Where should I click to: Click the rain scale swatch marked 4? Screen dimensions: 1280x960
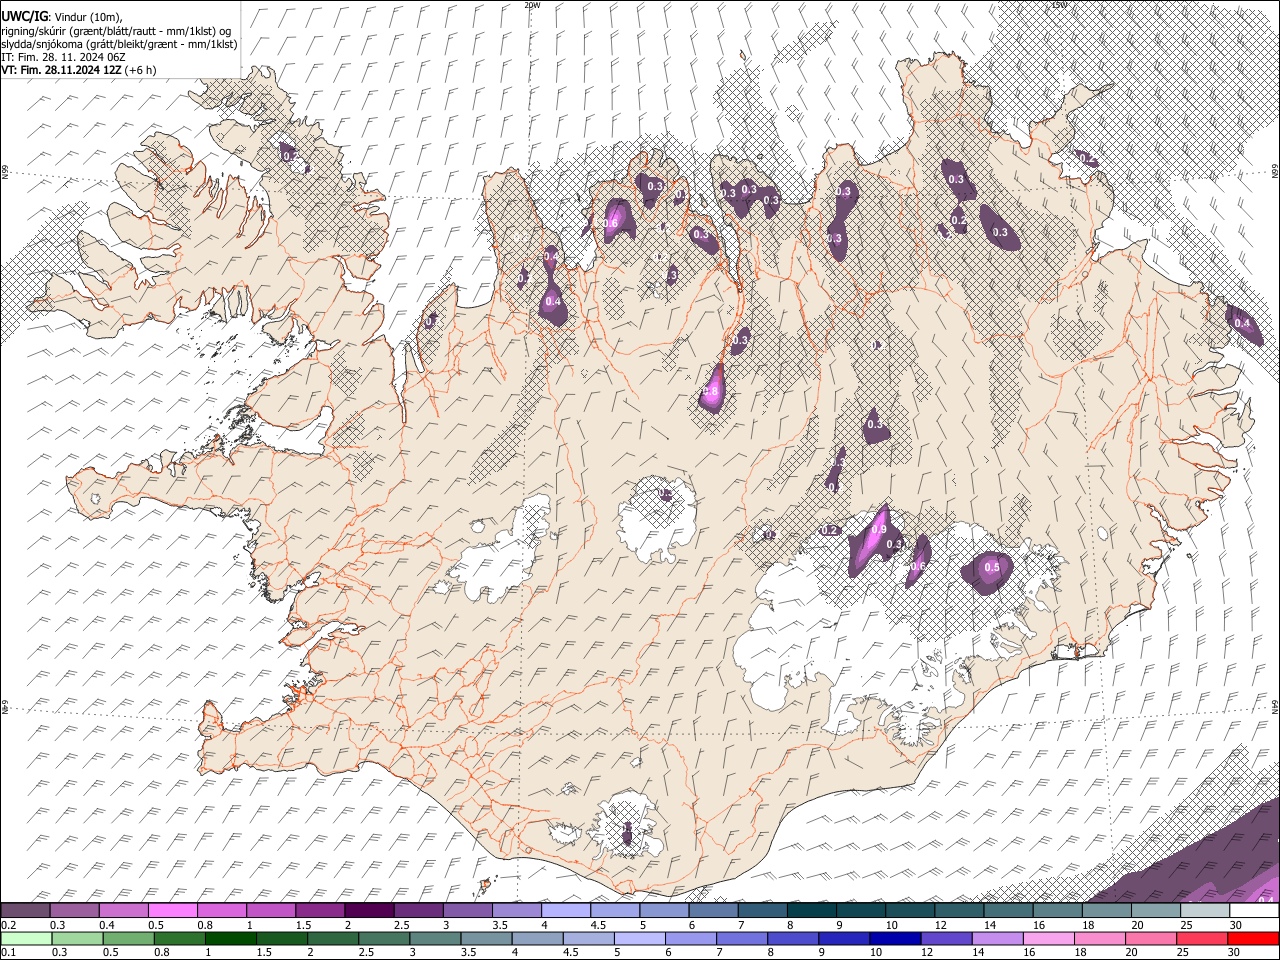pyautogui.click(x=537, y=938)
